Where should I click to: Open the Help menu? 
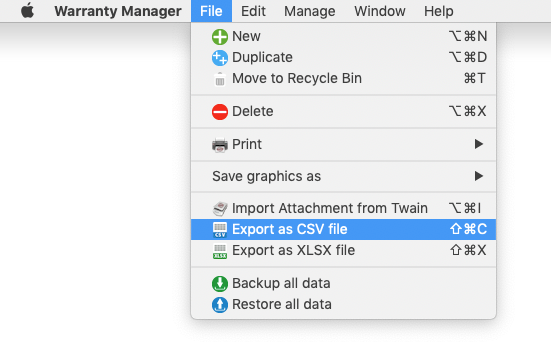click(439, 11)
